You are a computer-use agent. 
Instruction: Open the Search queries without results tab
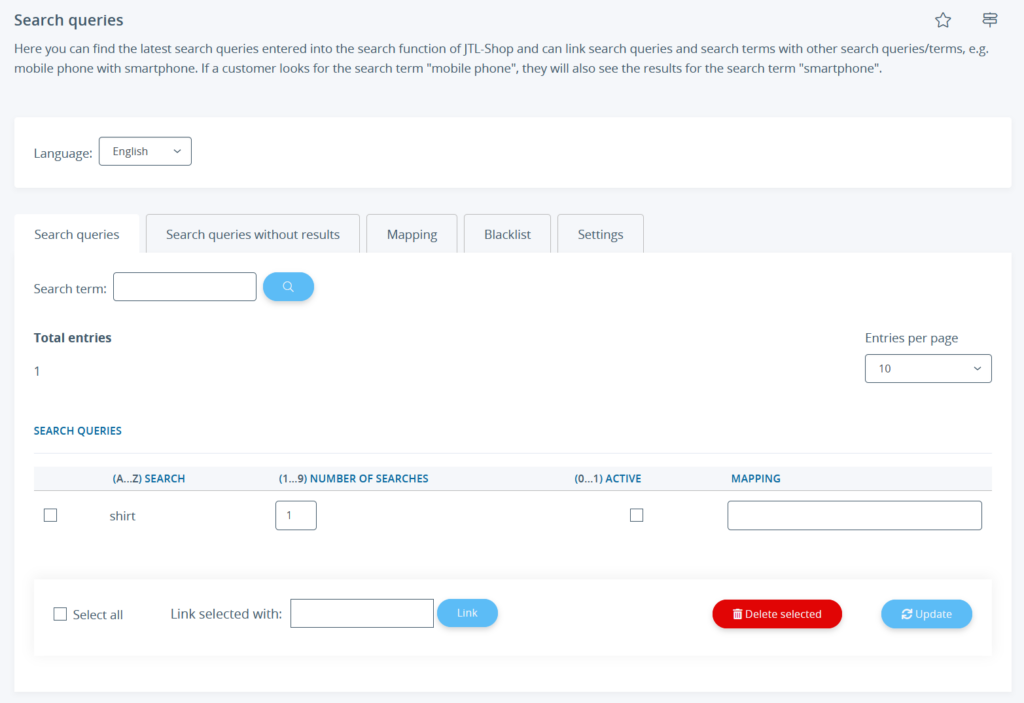click(x=252, y=233)
